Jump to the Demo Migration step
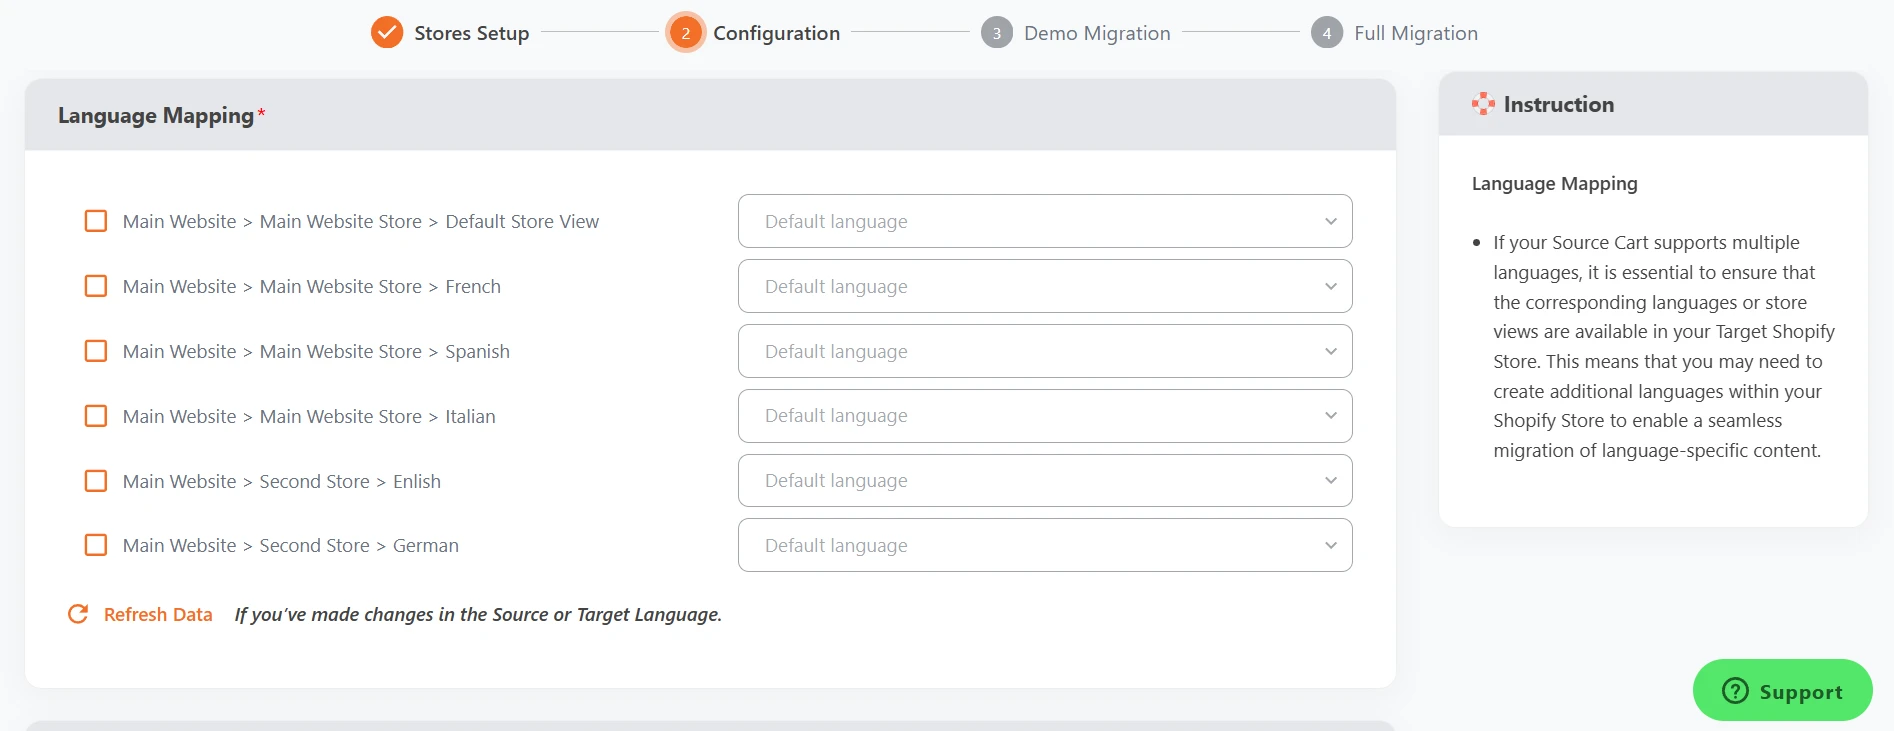 pos(1097,33)
